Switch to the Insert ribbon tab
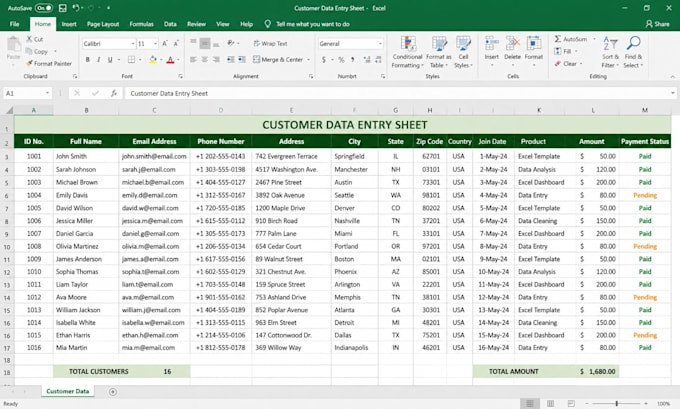Screen dimensions: 680x409 pos(69,24)
